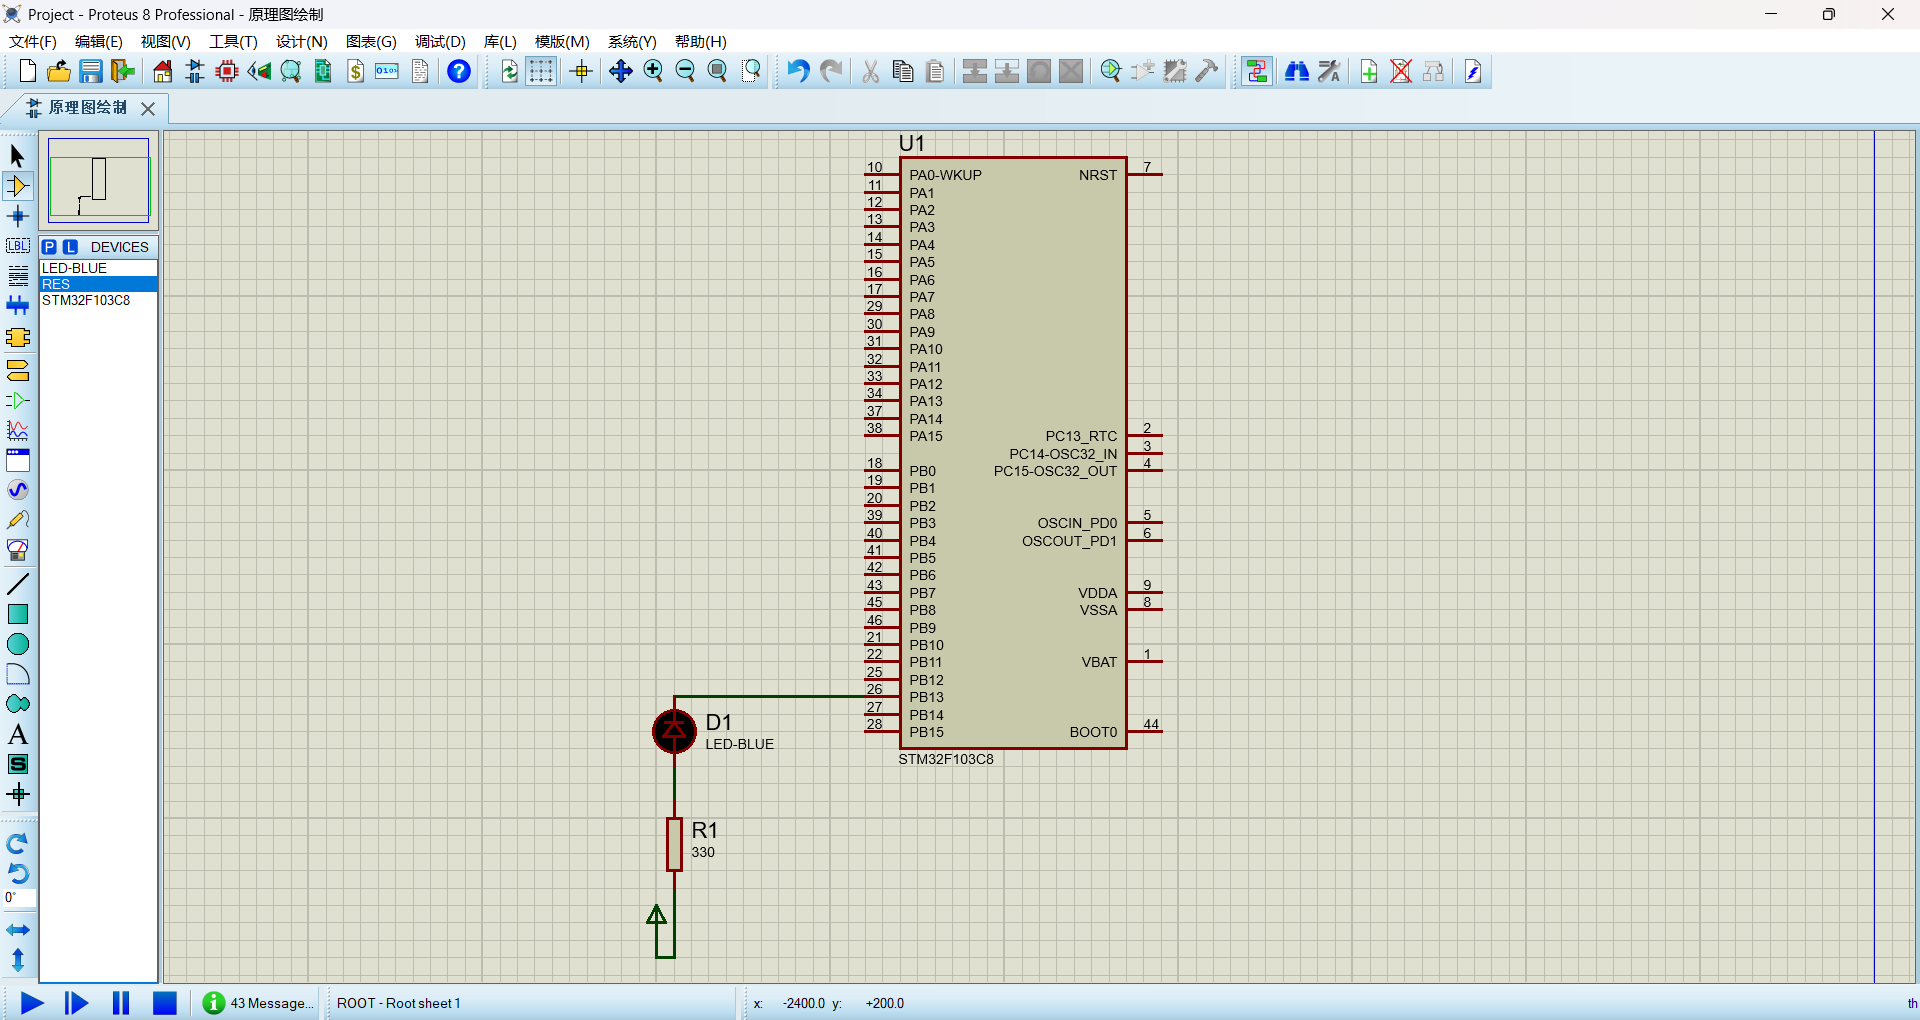Click the Zoom Out magnifier button
This screenshot has height=1020, width=1920.
(685, 71)
